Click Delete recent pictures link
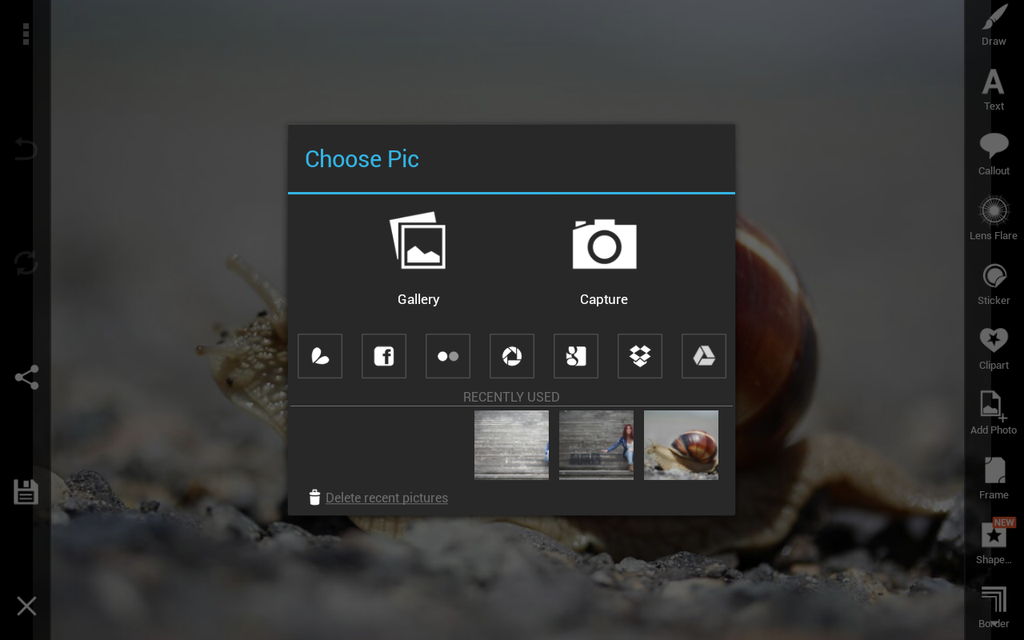The image size is (1024, 640). tap(387, 498)
